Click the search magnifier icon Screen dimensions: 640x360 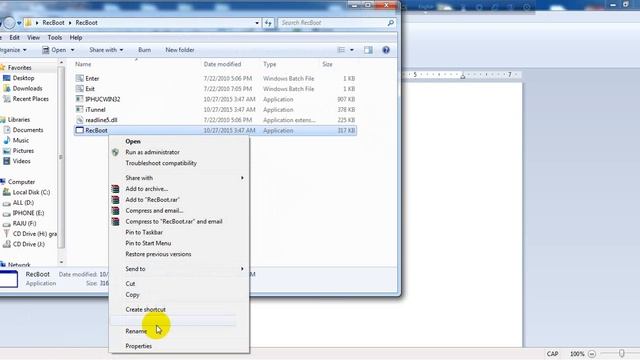(x=391, y=23)
